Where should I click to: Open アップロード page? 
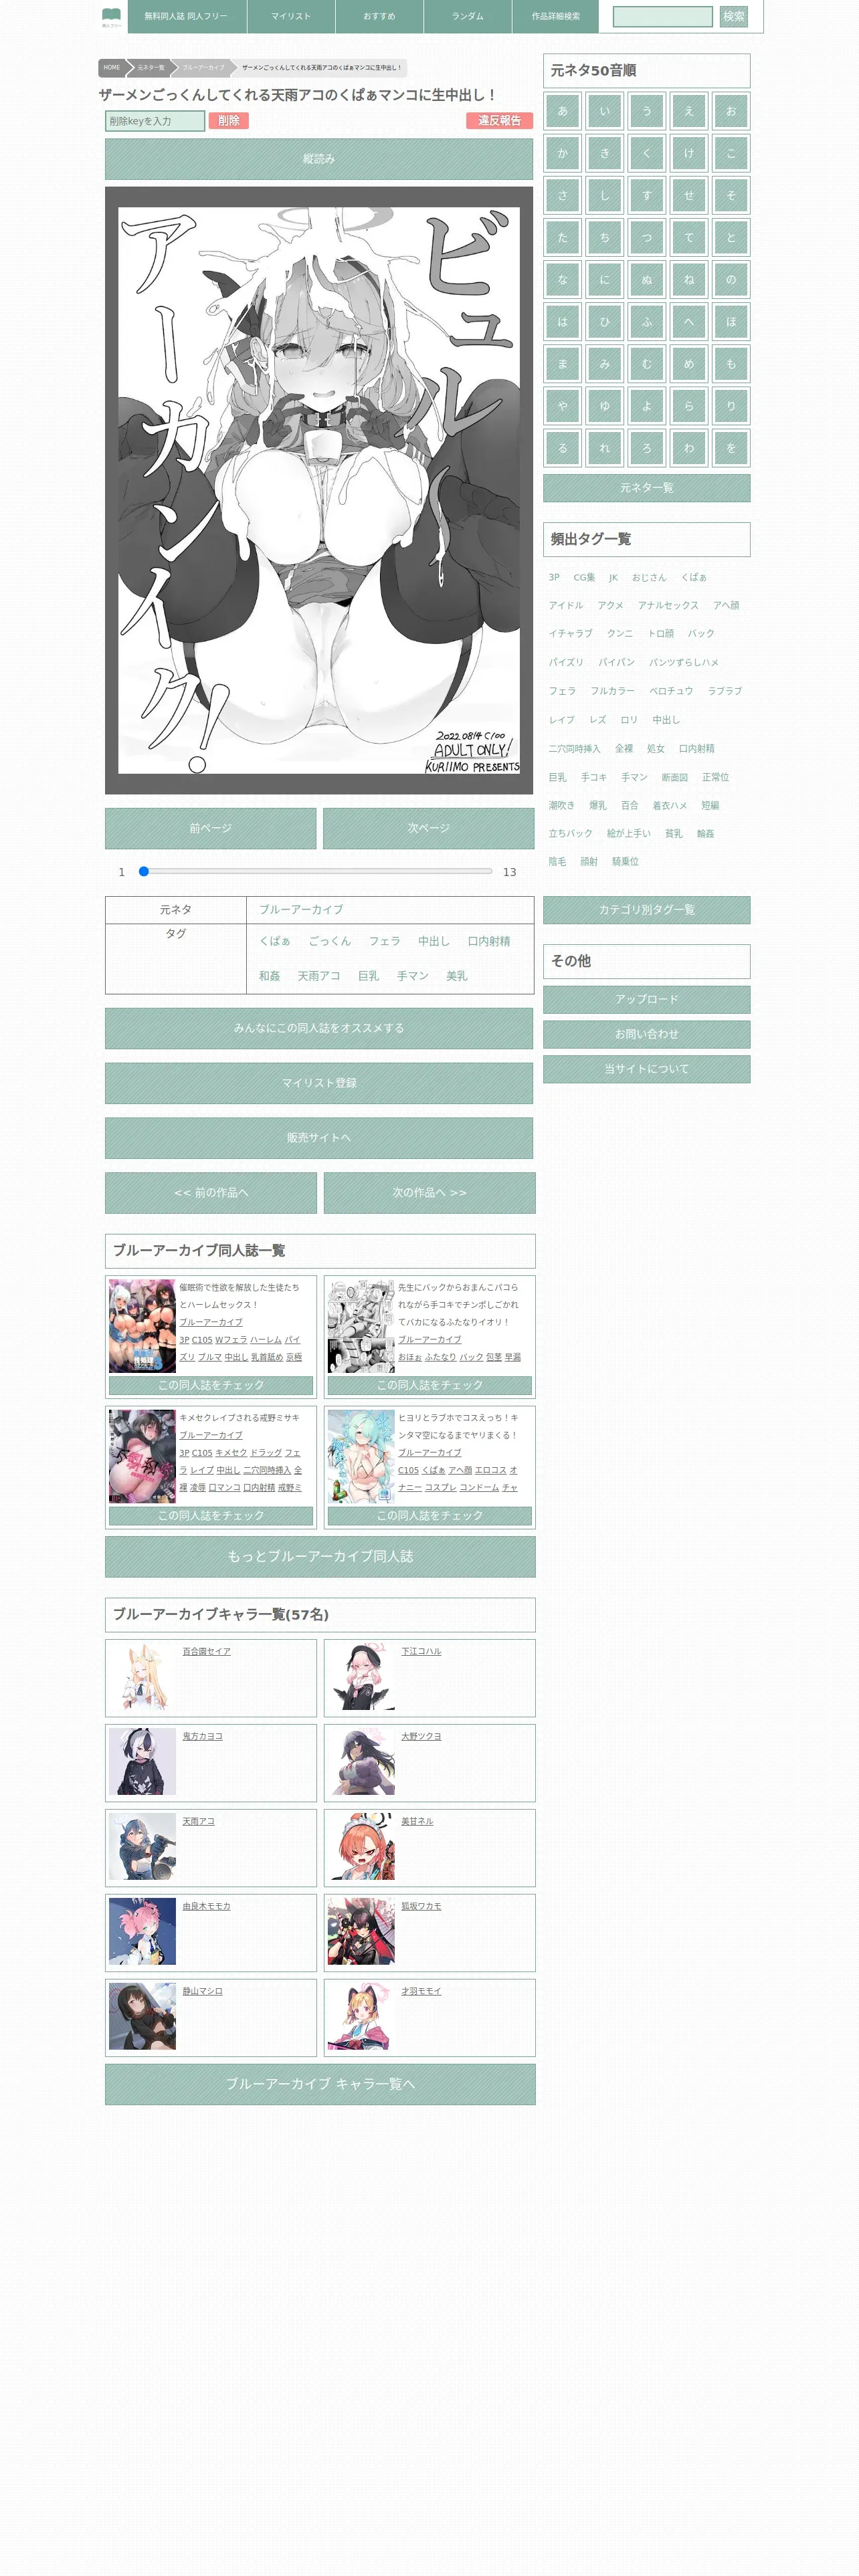tap(646, 1000)
